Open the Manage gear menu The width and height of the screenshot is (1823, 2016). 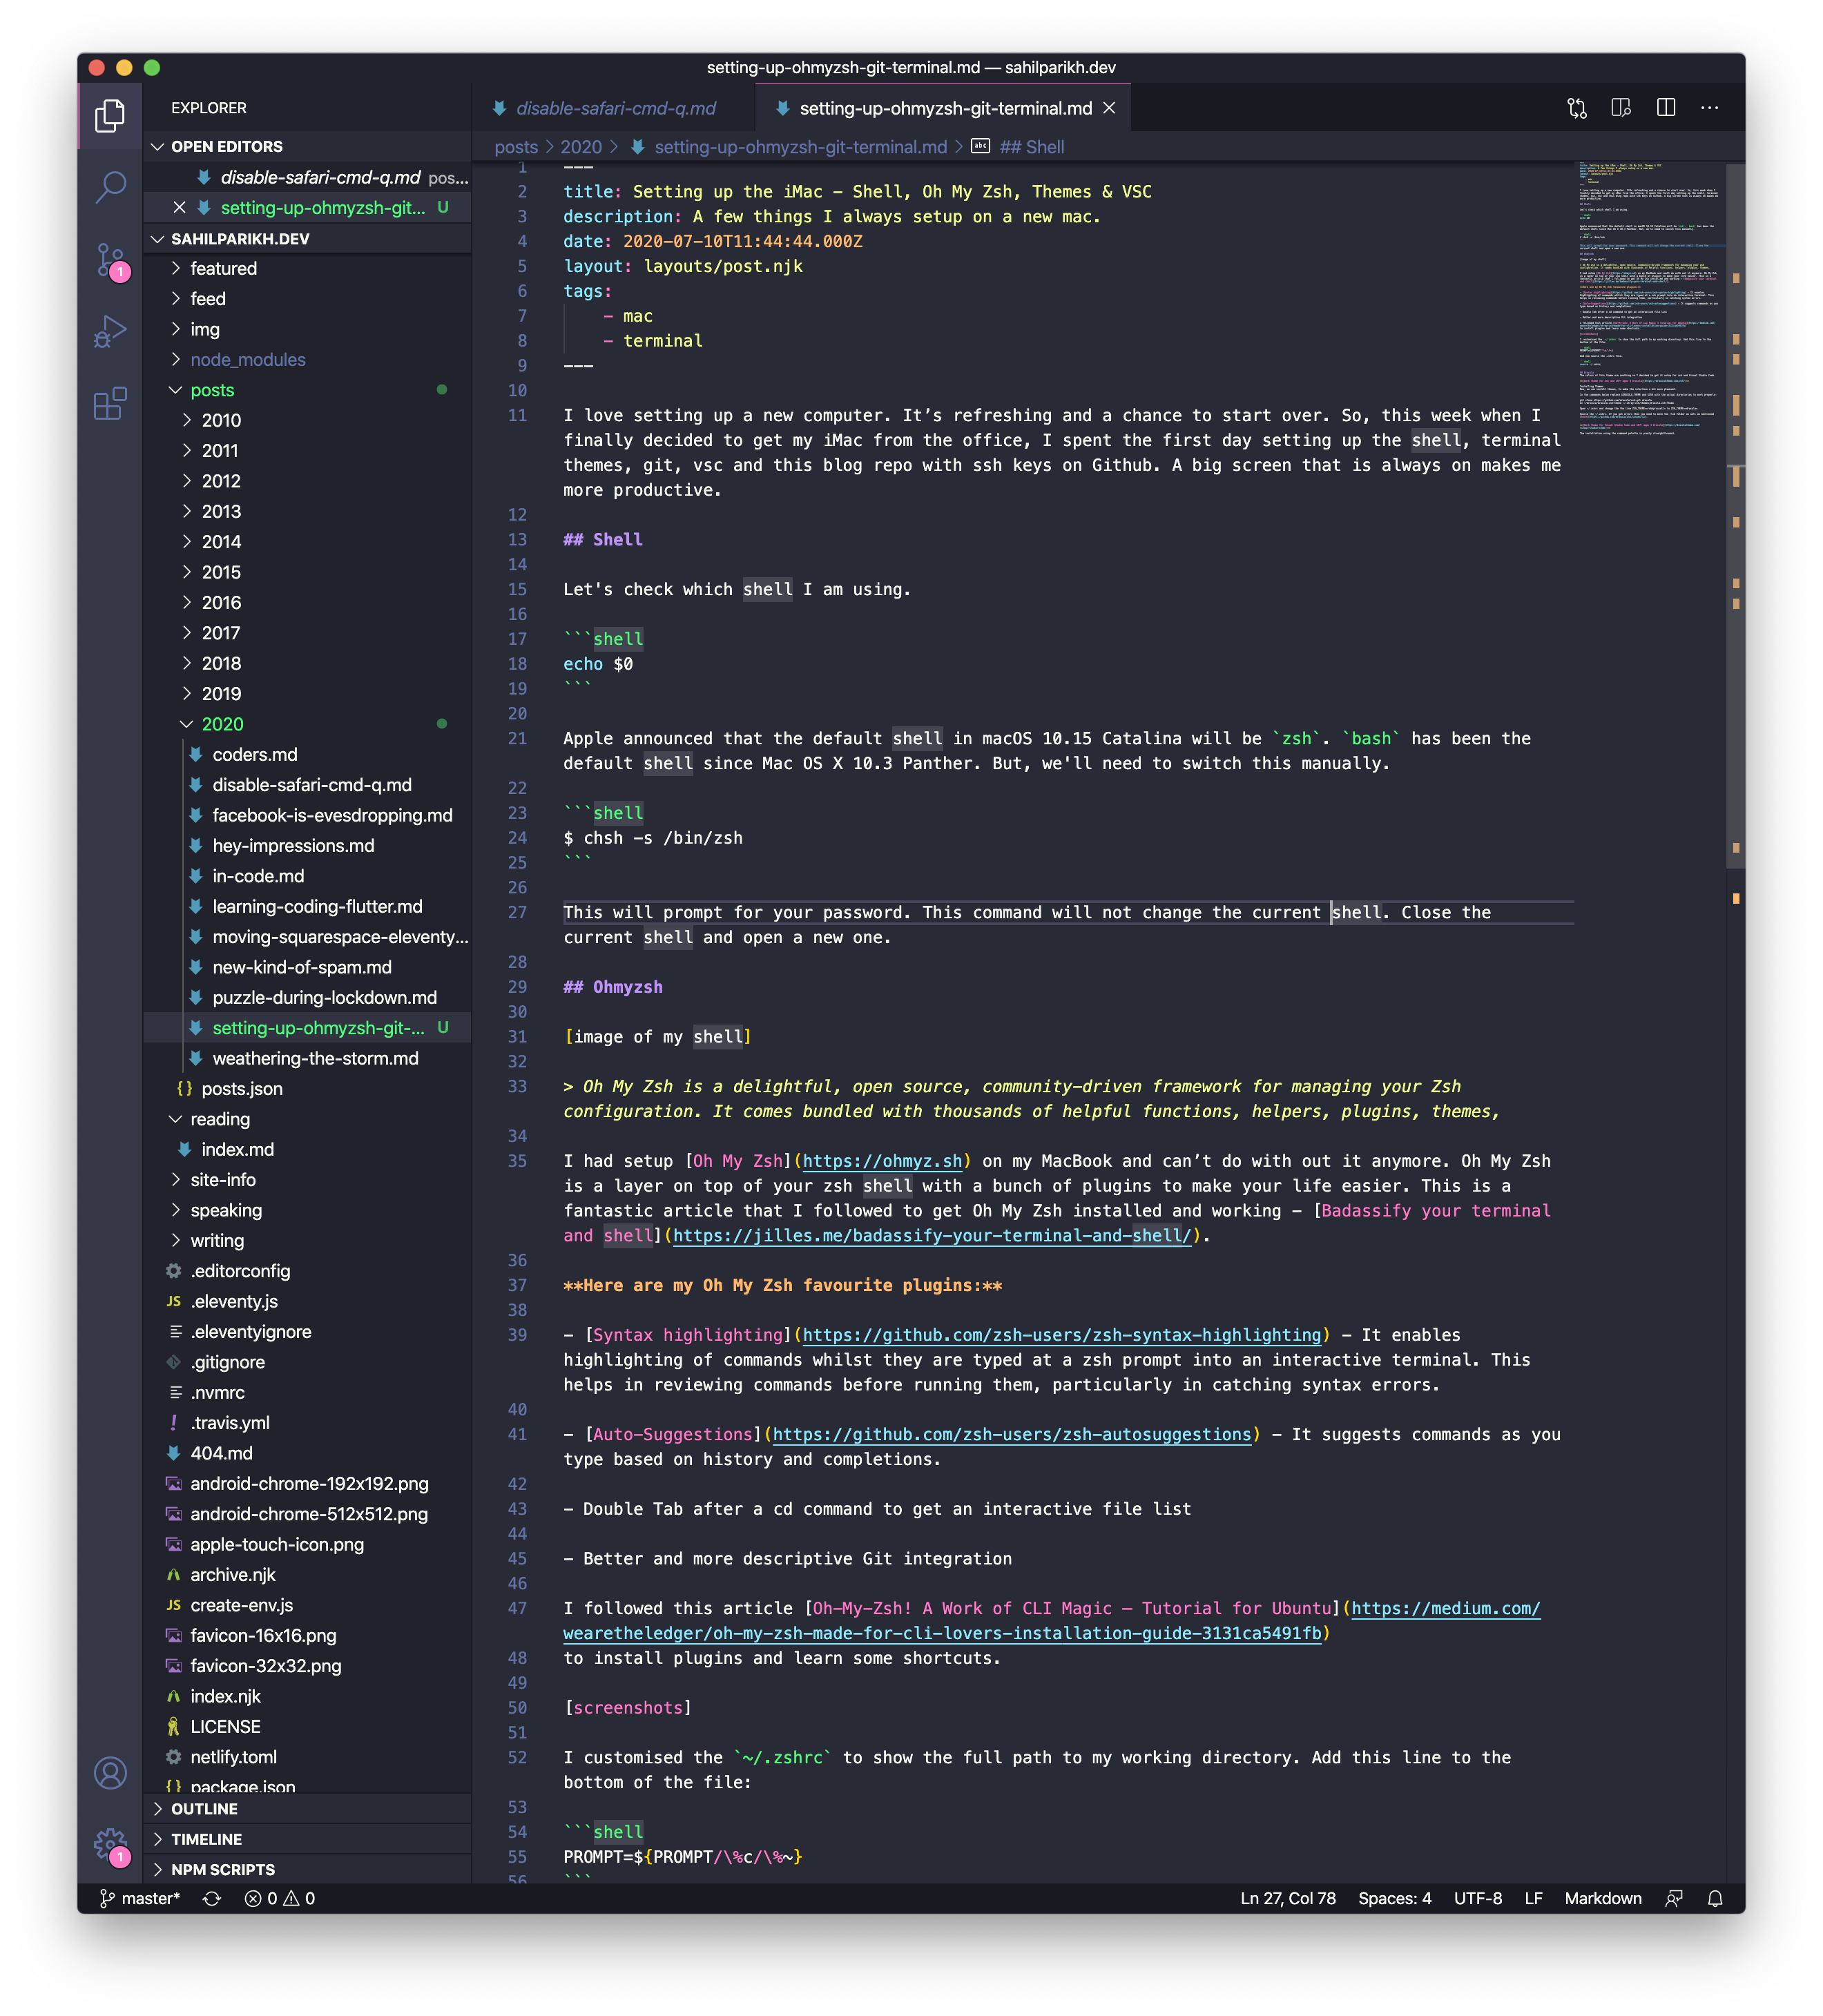pyautogui.click(x=110, y=1843)
